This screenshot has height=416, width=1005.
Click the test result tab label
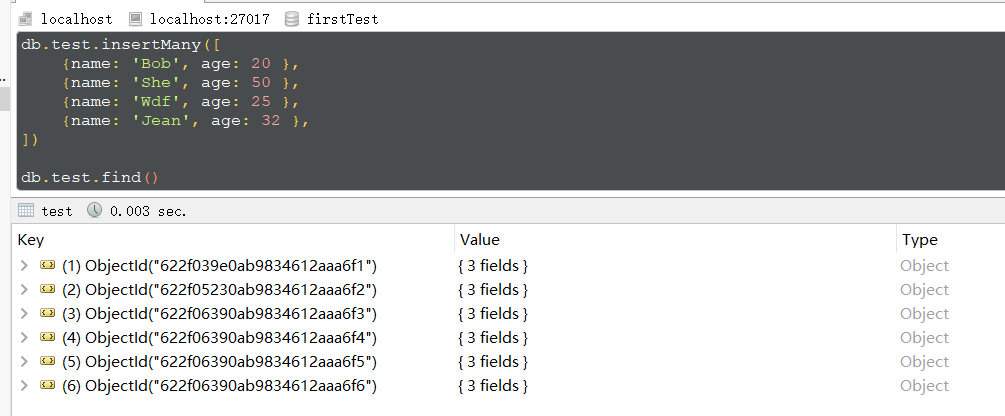coord(56,211)
